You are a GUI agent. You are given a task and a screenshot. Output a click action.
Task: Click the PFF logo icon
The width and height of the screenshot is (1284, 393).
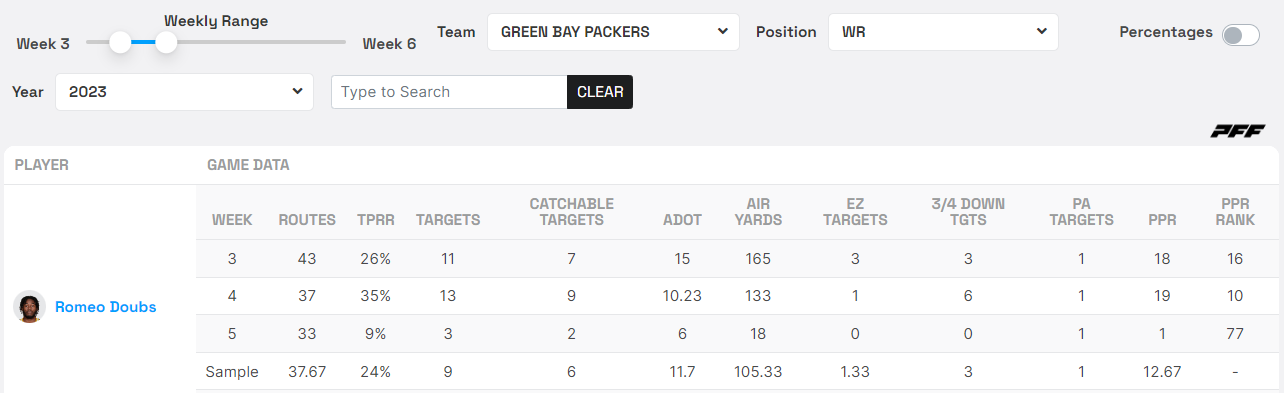pyautogui.click(x=1238, y=132)
